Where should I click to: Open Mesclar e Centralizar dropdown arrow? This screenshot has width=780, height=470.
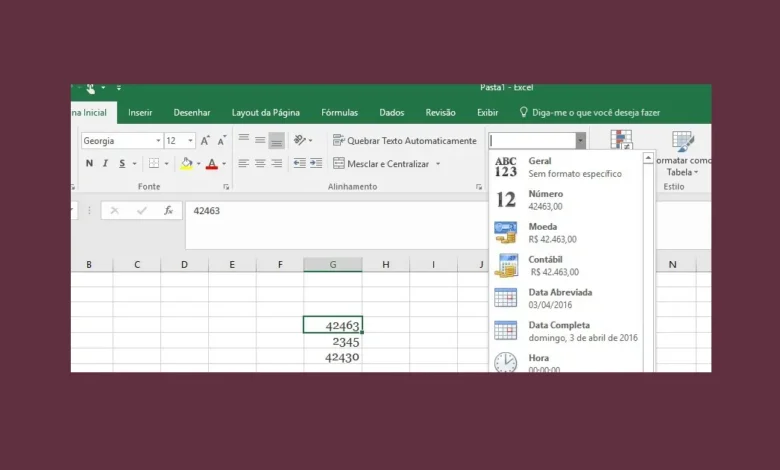click(438, 164)
